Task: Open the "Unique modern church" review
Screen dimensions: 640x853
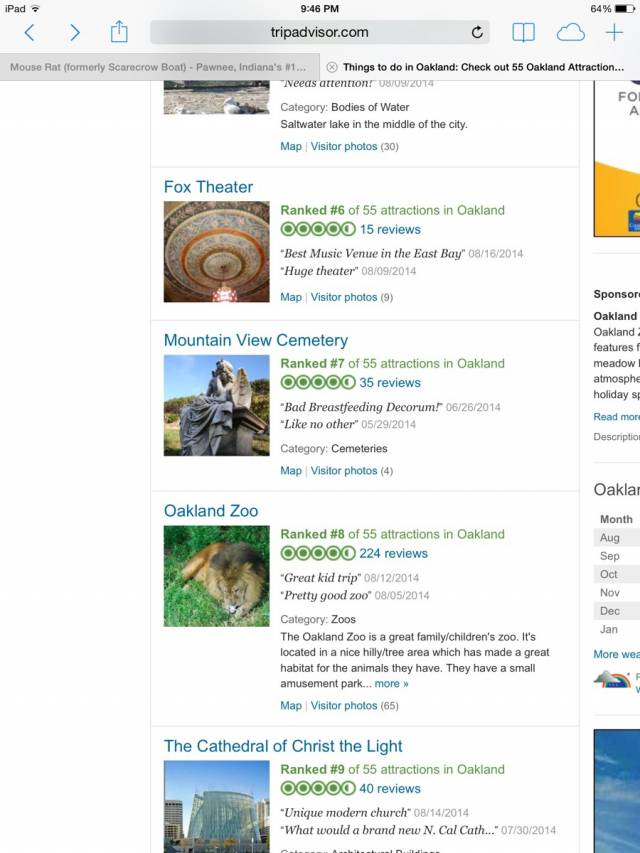Action: (346, 813)
